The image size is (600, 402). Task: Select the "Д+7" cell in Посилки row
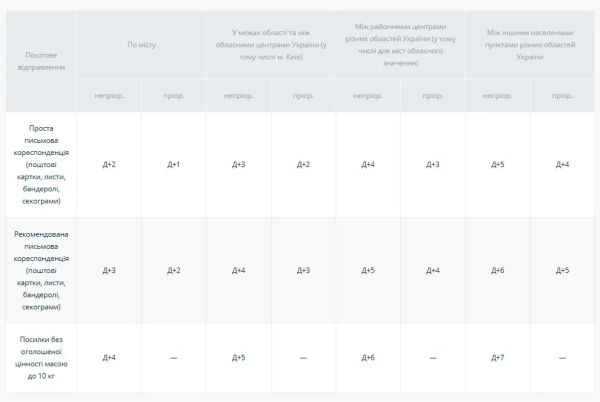tap(498, 357)
